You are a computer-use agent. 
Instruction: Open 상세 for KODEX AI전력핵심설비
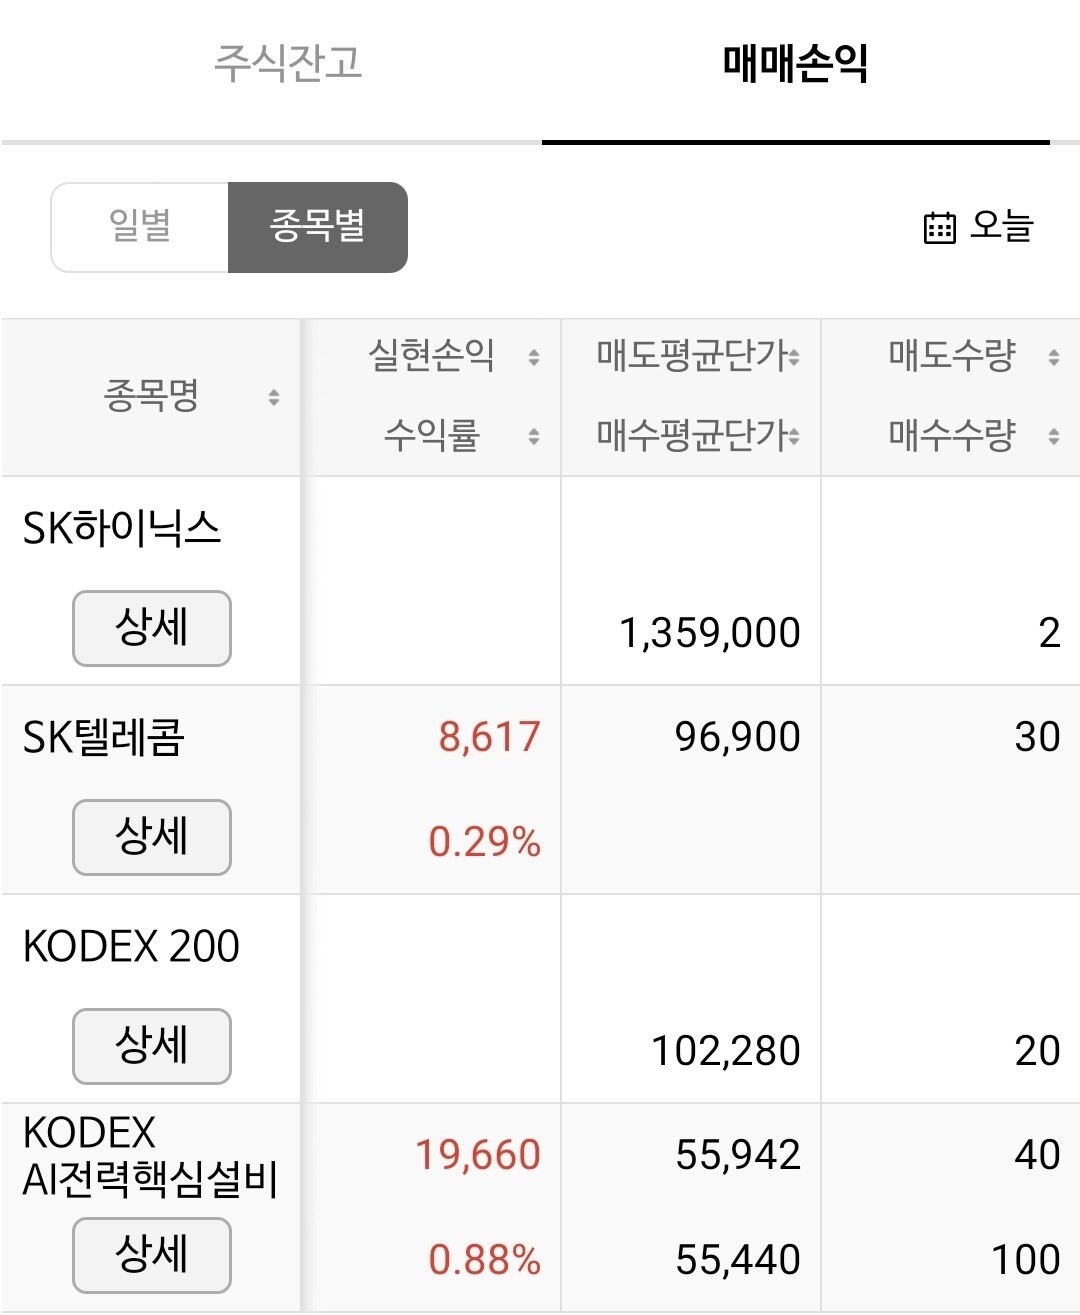click(152, 1255)
